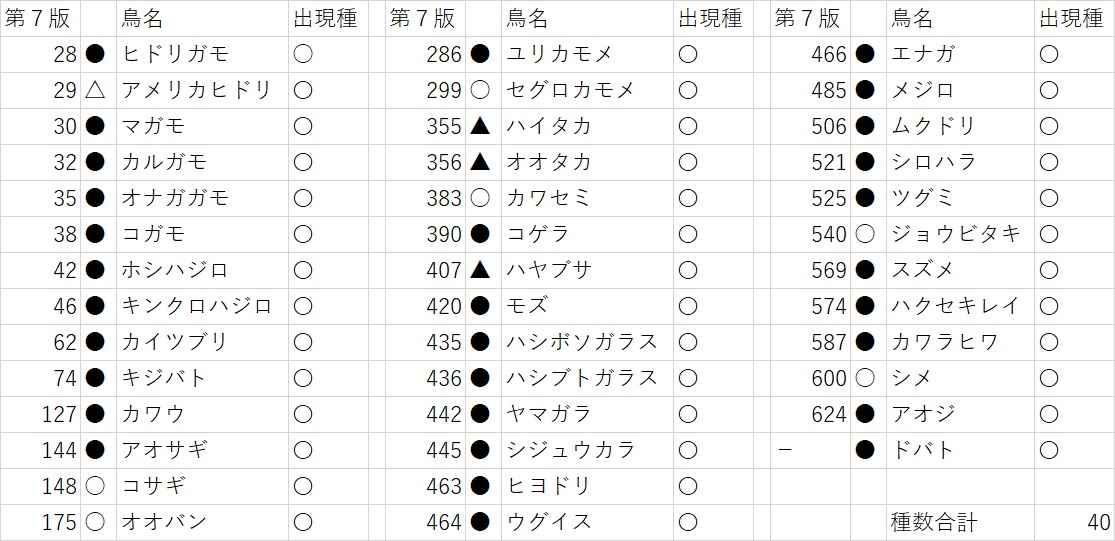1115x541 pixels.
Task: Select the open circle marker left of カワセミ
Action: click(x=480, y=198)
